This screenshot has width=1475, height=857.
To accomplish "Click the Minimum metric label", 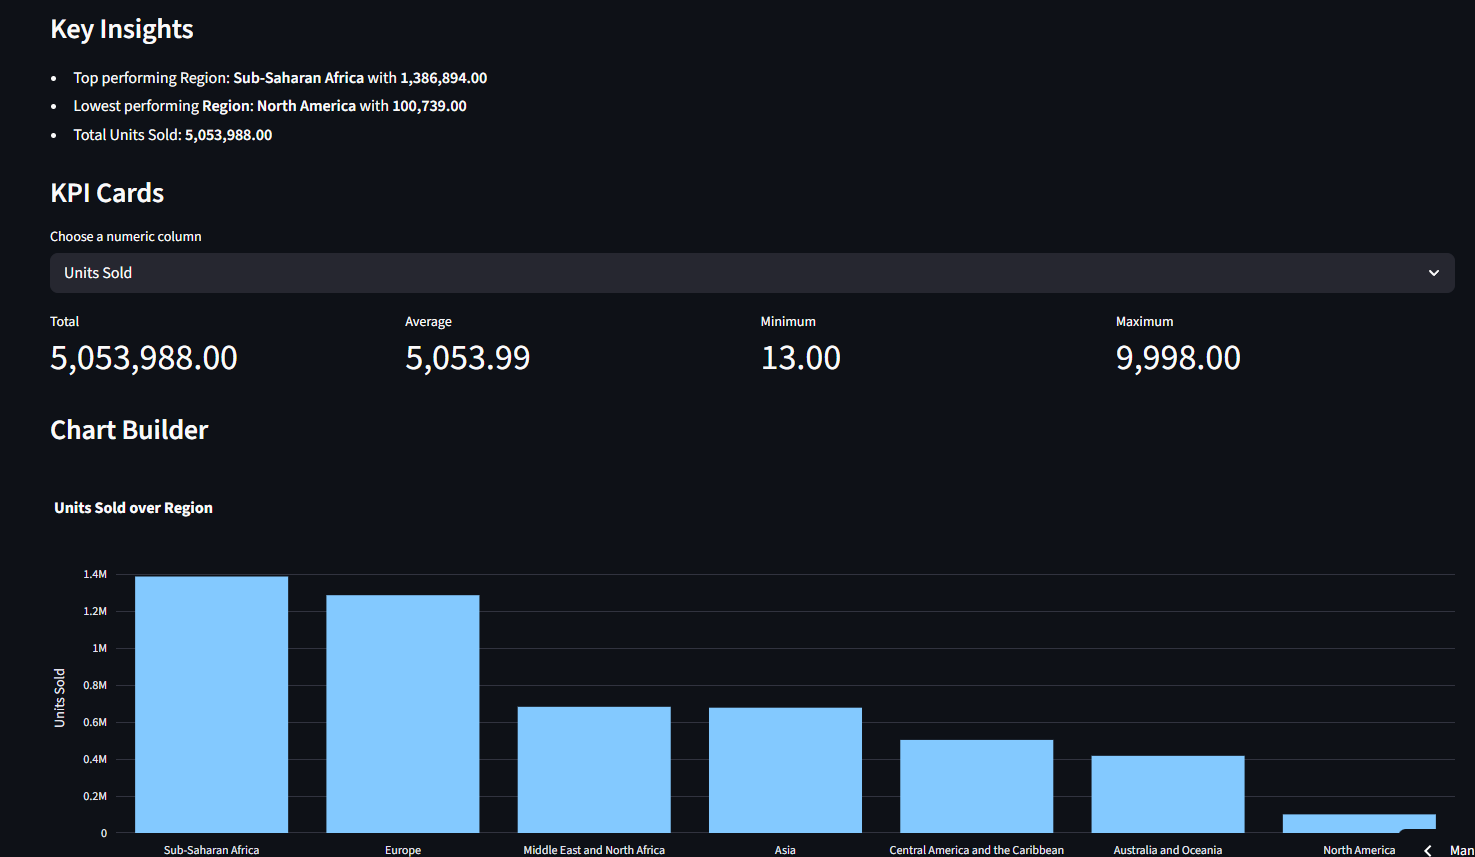I will pyautogui.click(x=788, y=322).
